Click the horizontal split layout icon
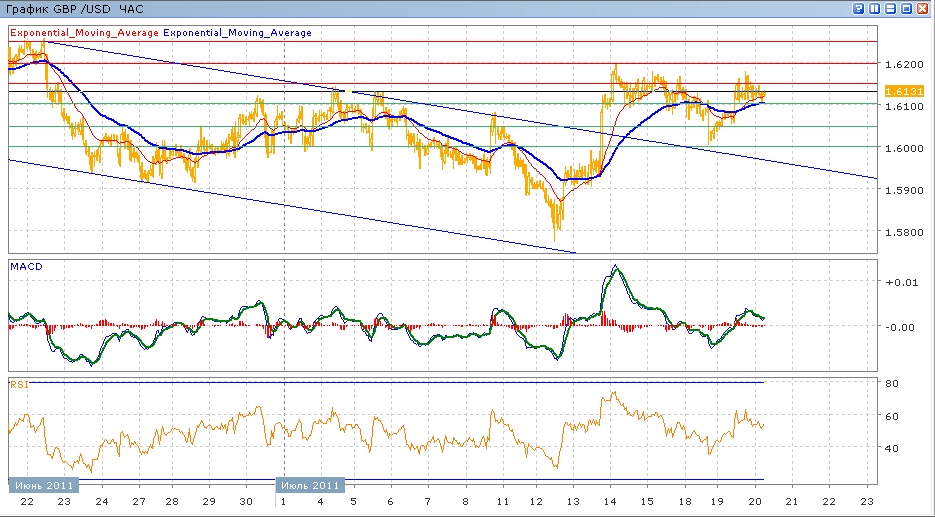Image resolution: width=935 pixels, height=517 pixels. [890, 8]
